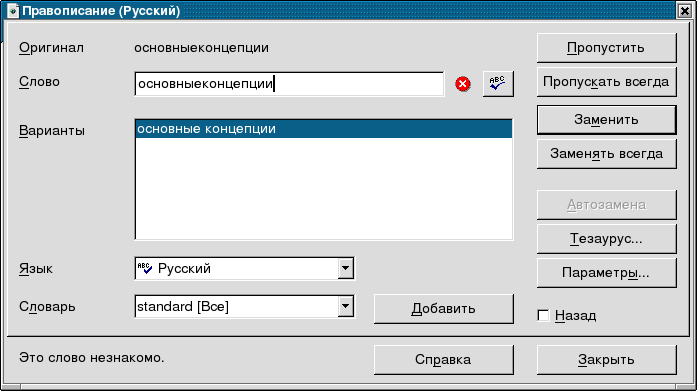Open the Язык dropdown arrow

pyautogui.click(x=345, y=268)
